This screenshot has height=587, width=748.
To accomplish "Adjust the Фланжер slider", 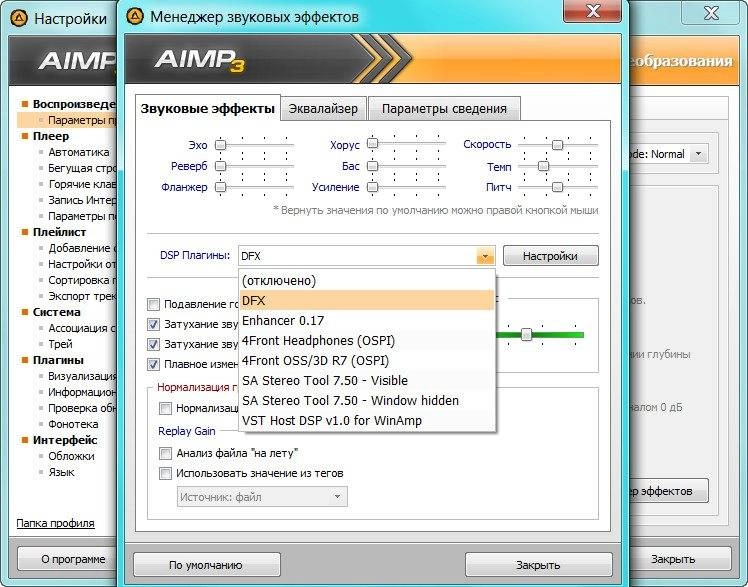I will pyautogui.click(x=220, y=187).
